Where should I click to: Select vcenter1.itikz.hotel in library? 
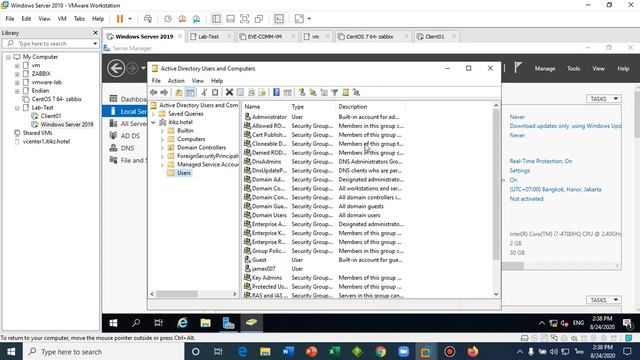point(46,142)
